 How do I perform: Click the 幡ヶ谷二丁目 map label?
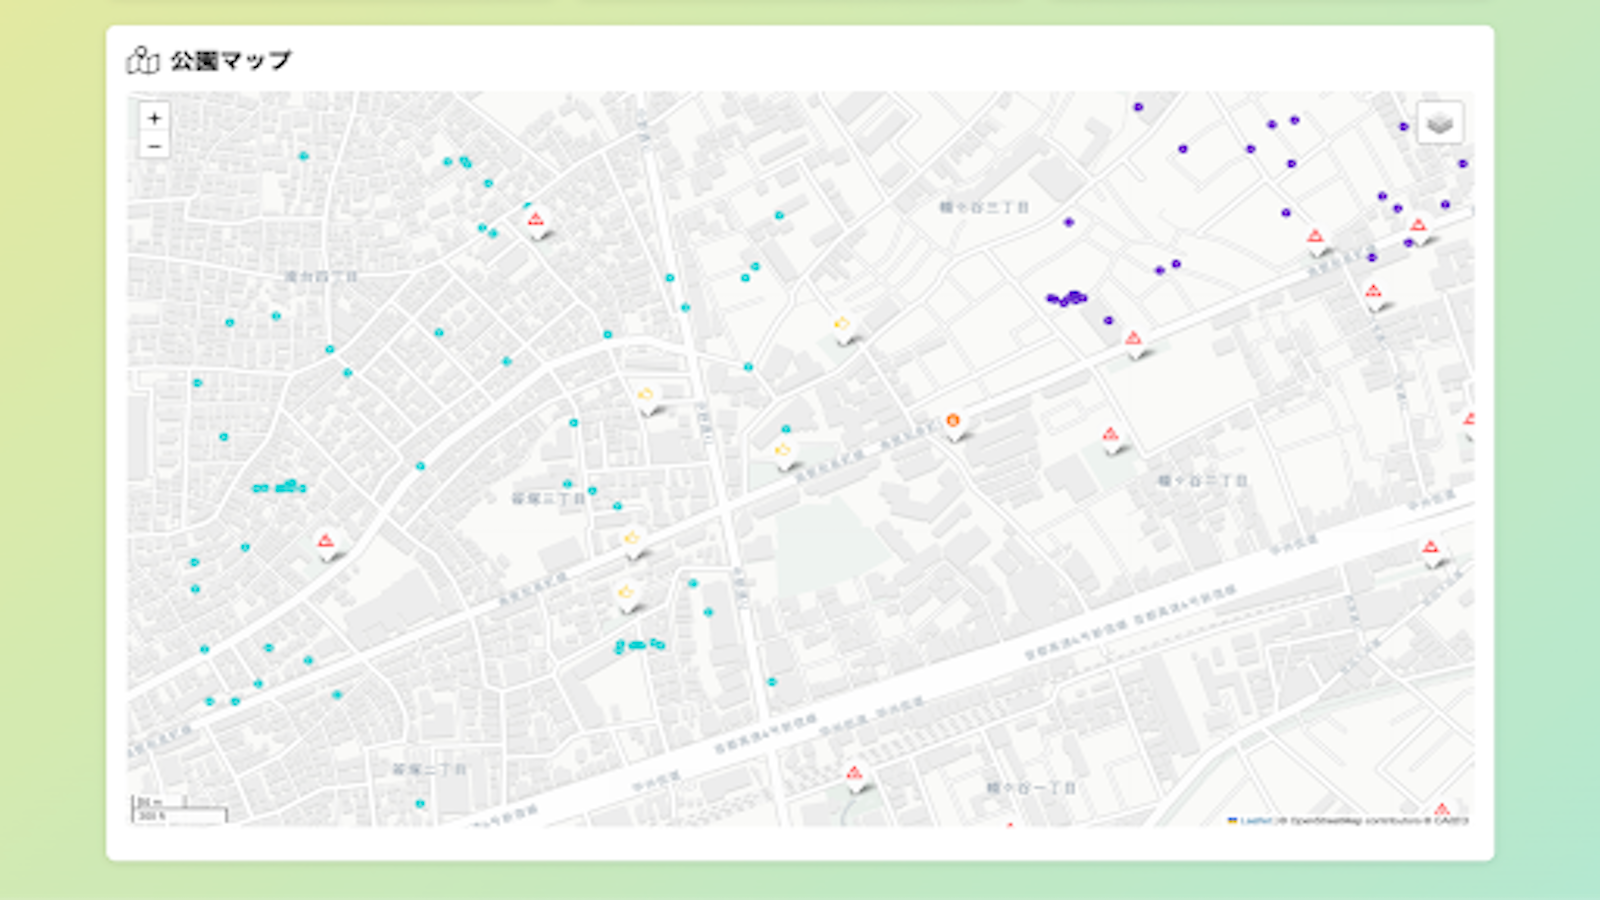click(1203, 481)
